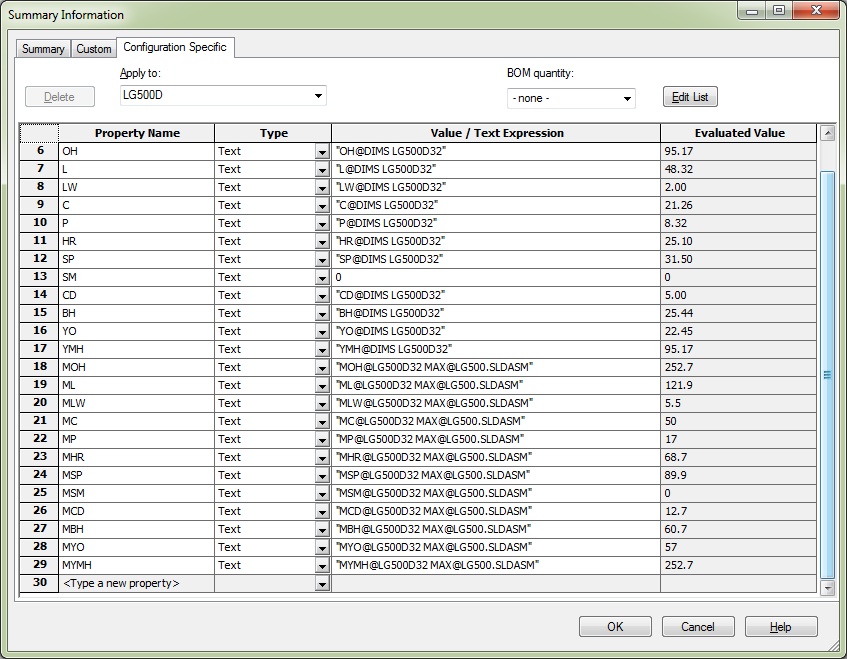
Task: Click the Value / Text Expression column header
Action: (x=496, y=133)
